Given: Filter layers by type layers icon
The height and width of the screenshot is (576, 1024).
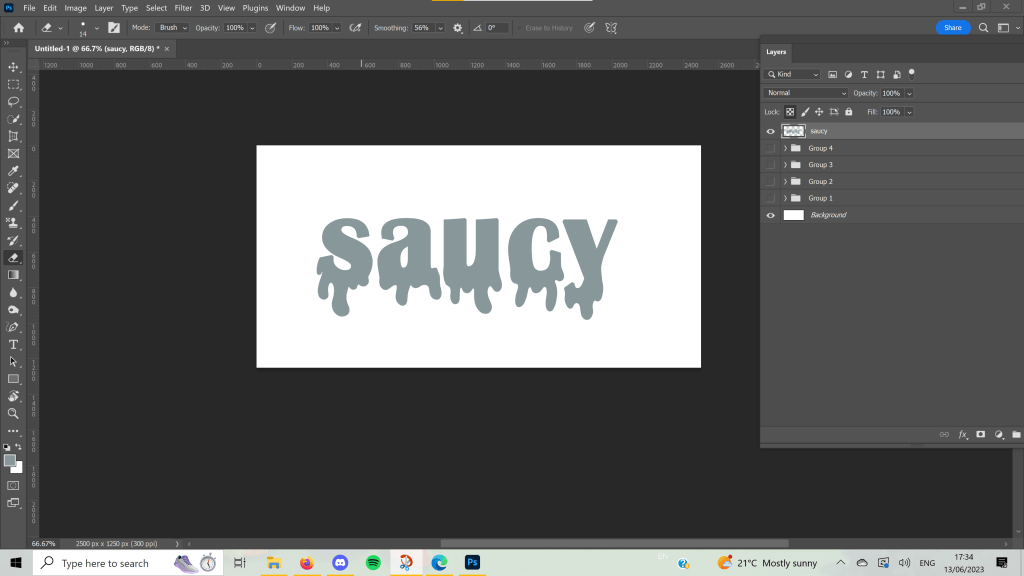Looking at the screenshot, I should pyautogui.click(x=864, y=75).
